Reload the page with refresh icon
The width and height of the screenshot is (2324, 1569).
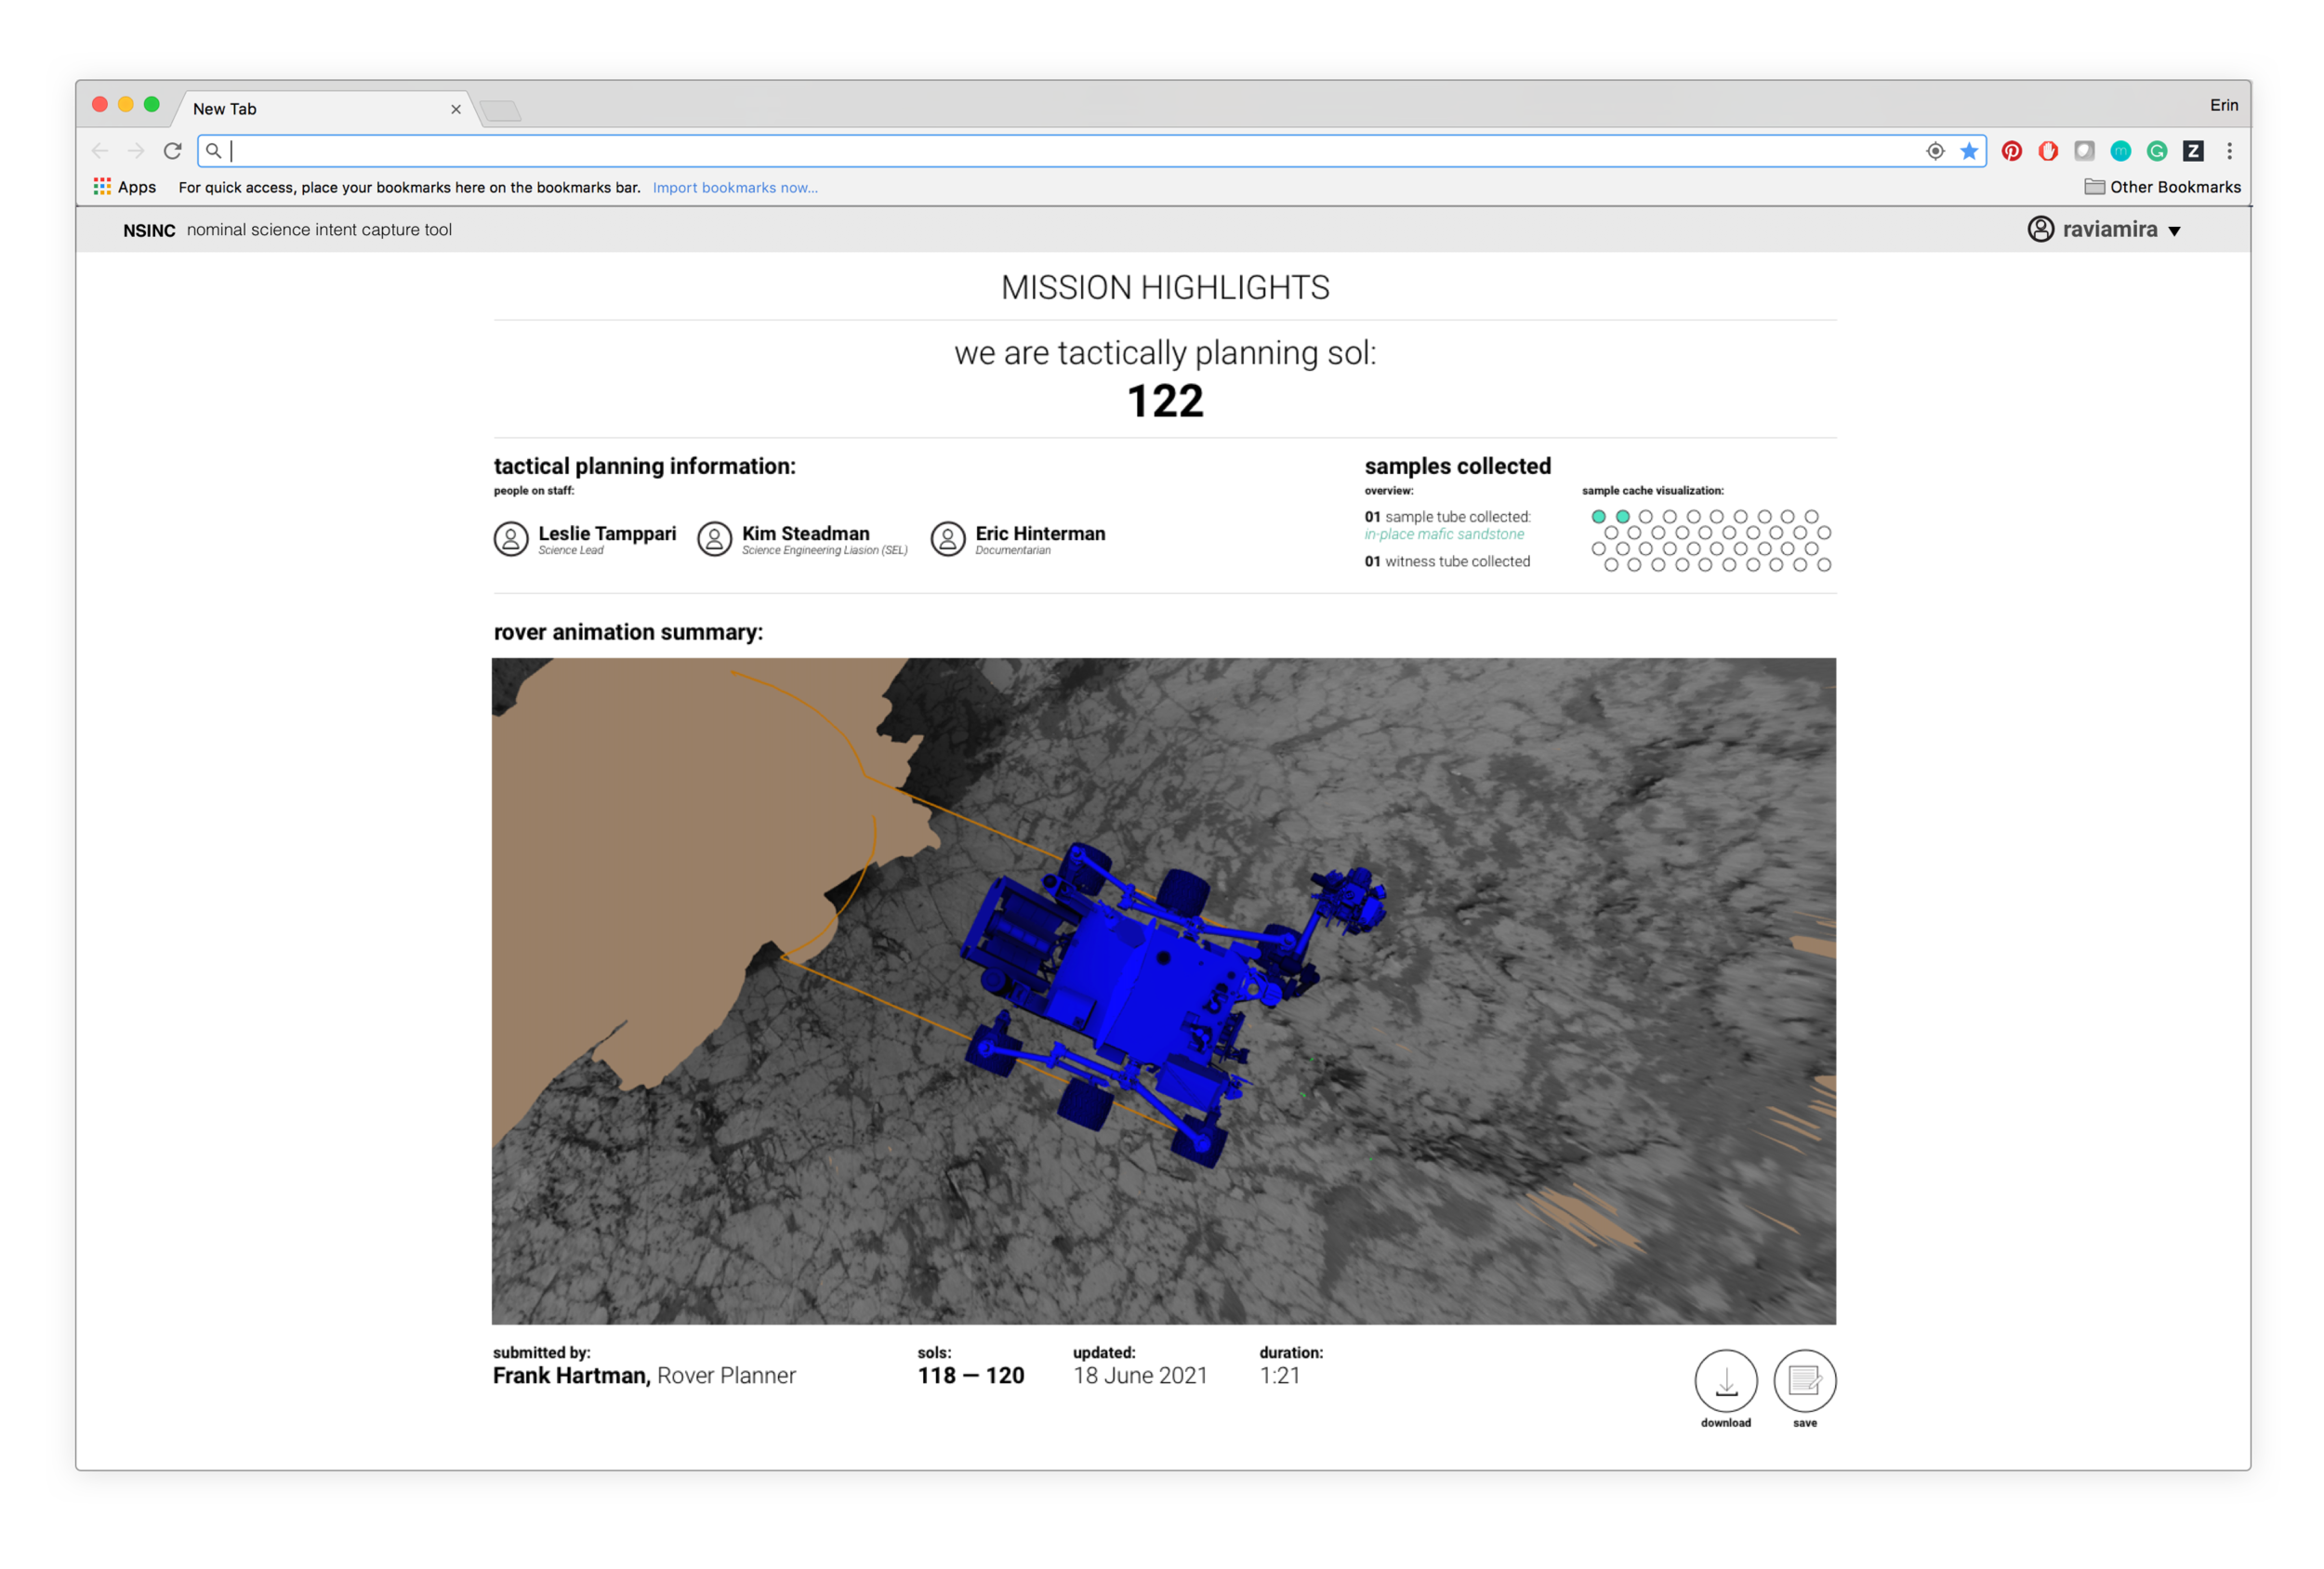(x=172, y=151)
